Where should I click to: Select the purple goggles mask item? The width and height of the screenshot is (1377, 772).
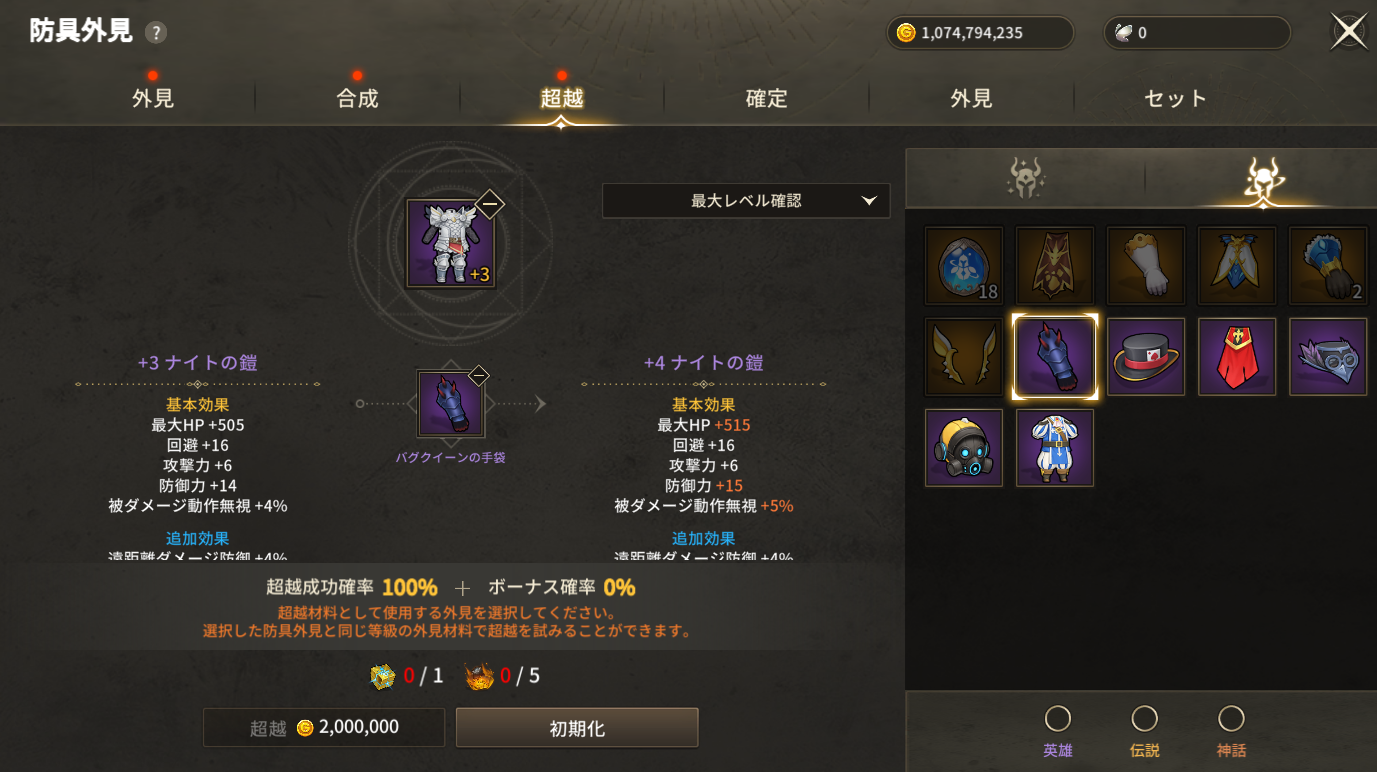click(1328, 357)
